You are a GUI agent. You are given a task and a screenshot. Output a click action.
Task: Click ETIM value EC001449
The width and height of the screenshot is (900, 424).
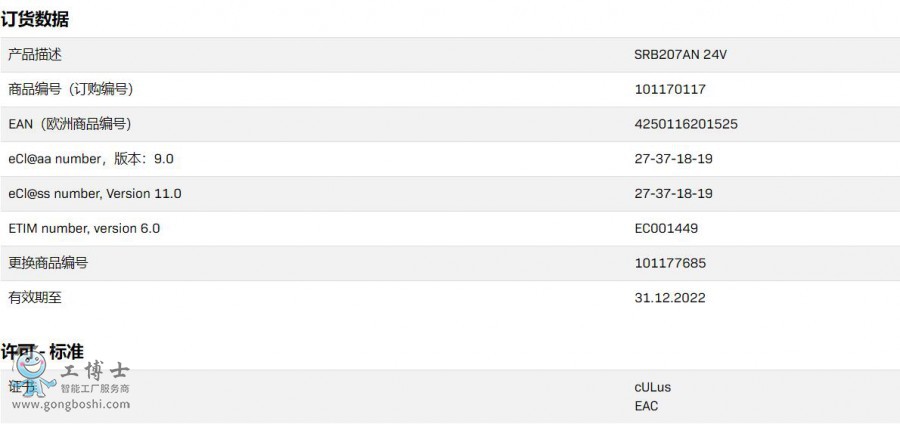[x=666, y=228]
